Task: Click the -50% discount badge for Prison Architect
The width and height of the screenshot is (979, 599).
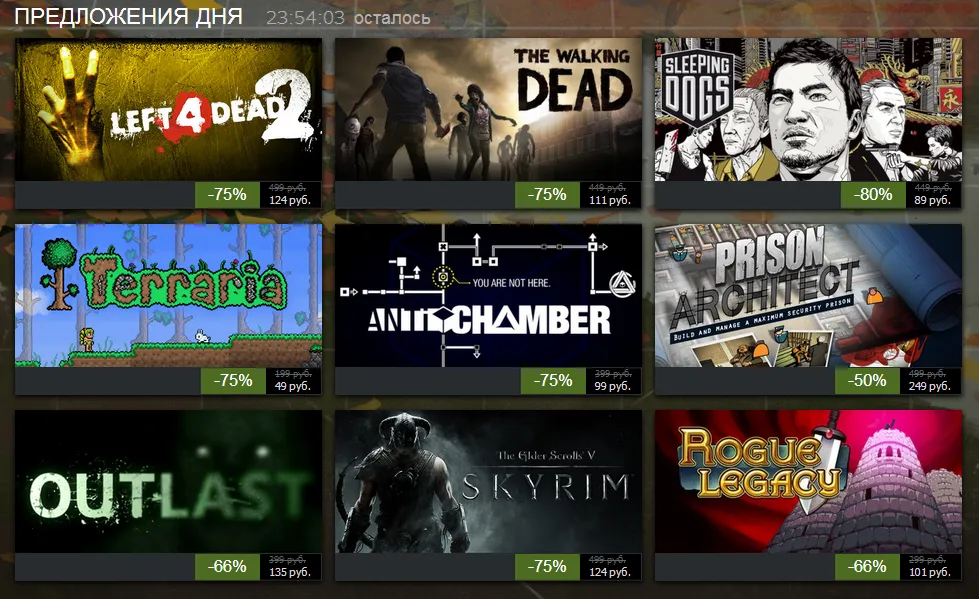Action: click(867, 380)
